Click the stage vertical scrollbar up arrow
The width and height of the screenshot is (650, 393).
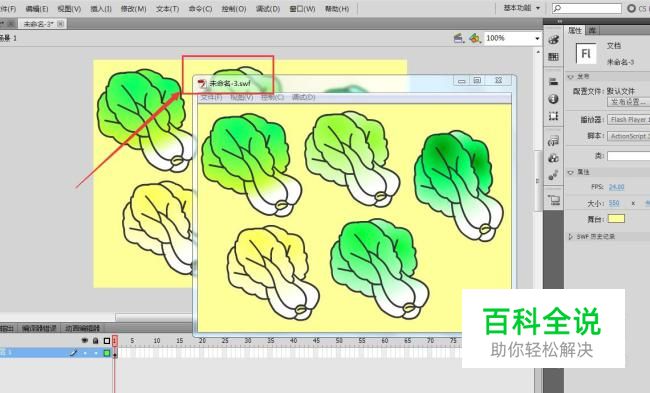pyautogui.click(x=538, y=52)
